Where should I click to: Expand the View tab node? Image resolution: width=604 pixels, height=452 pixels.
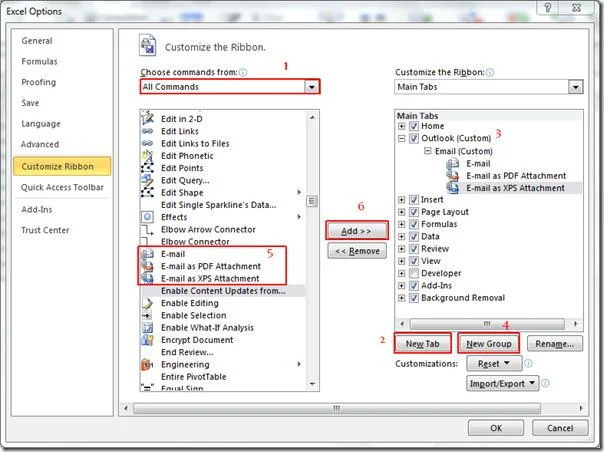(x=401, y=261)
